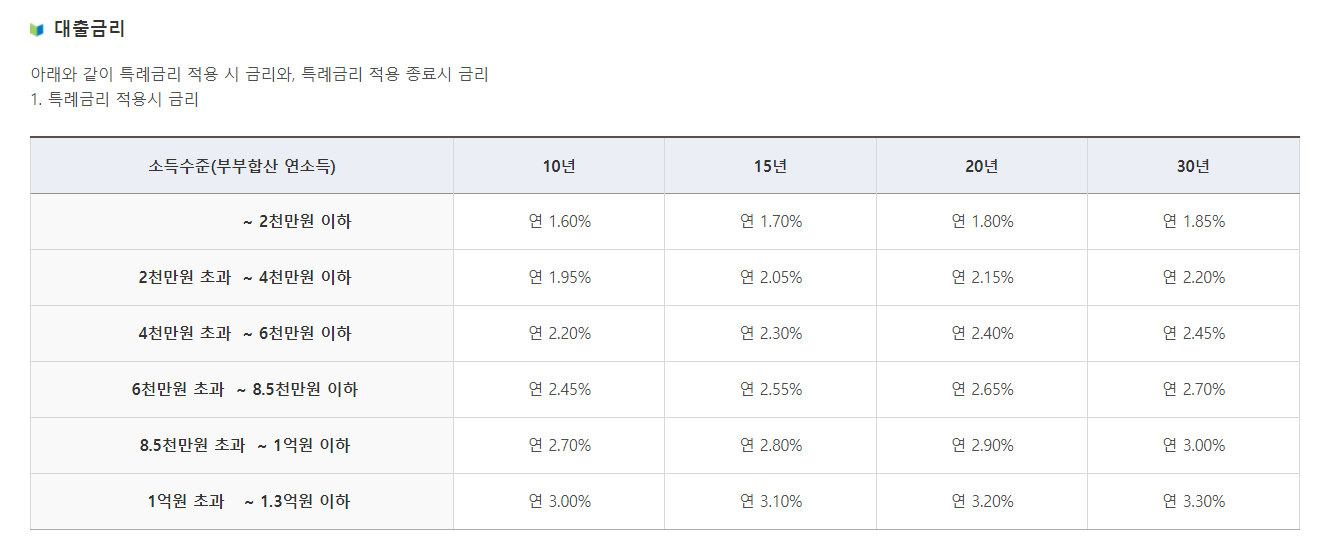The height and width of the screenshot is (548, 1317).
Task: Click the 20년 column header
Action: 982,166
